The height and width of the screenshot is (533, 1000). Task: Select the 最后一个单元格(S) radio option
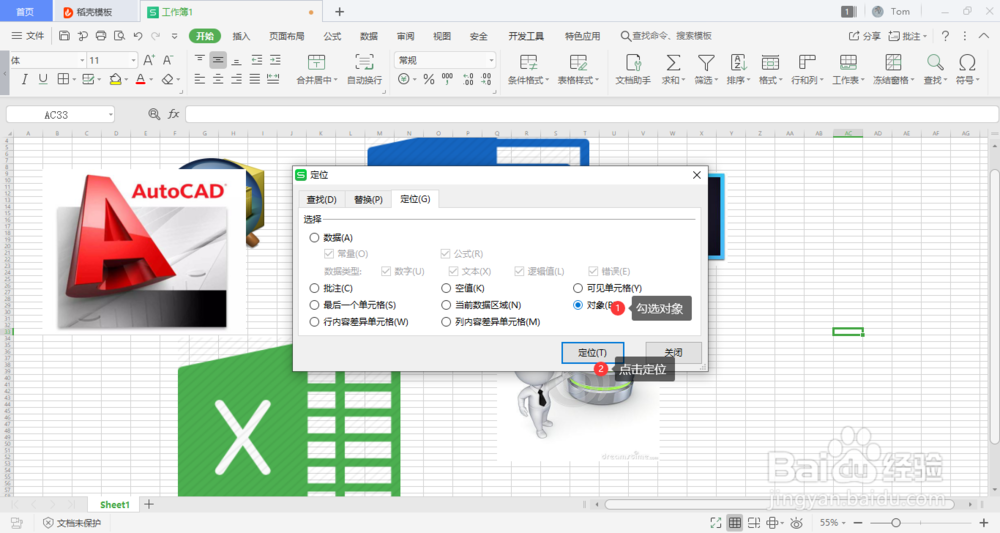(x=314, y=305)
